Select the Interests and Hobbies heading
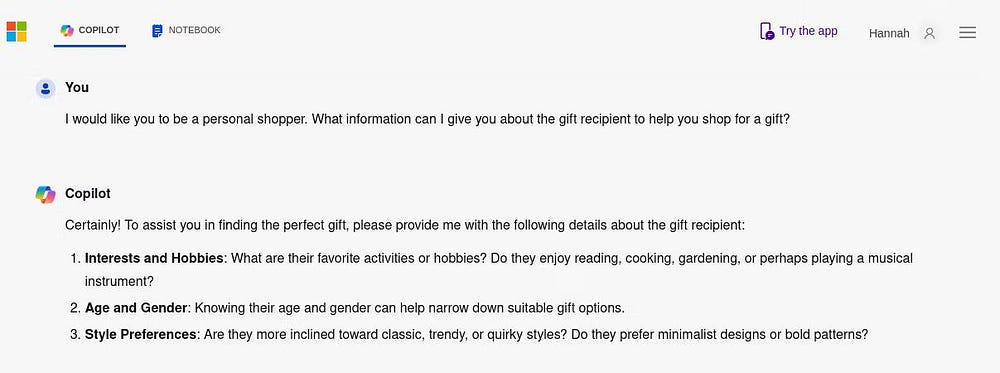The height and width of the screenshot is (373, 1000). (x=154, y=258)
